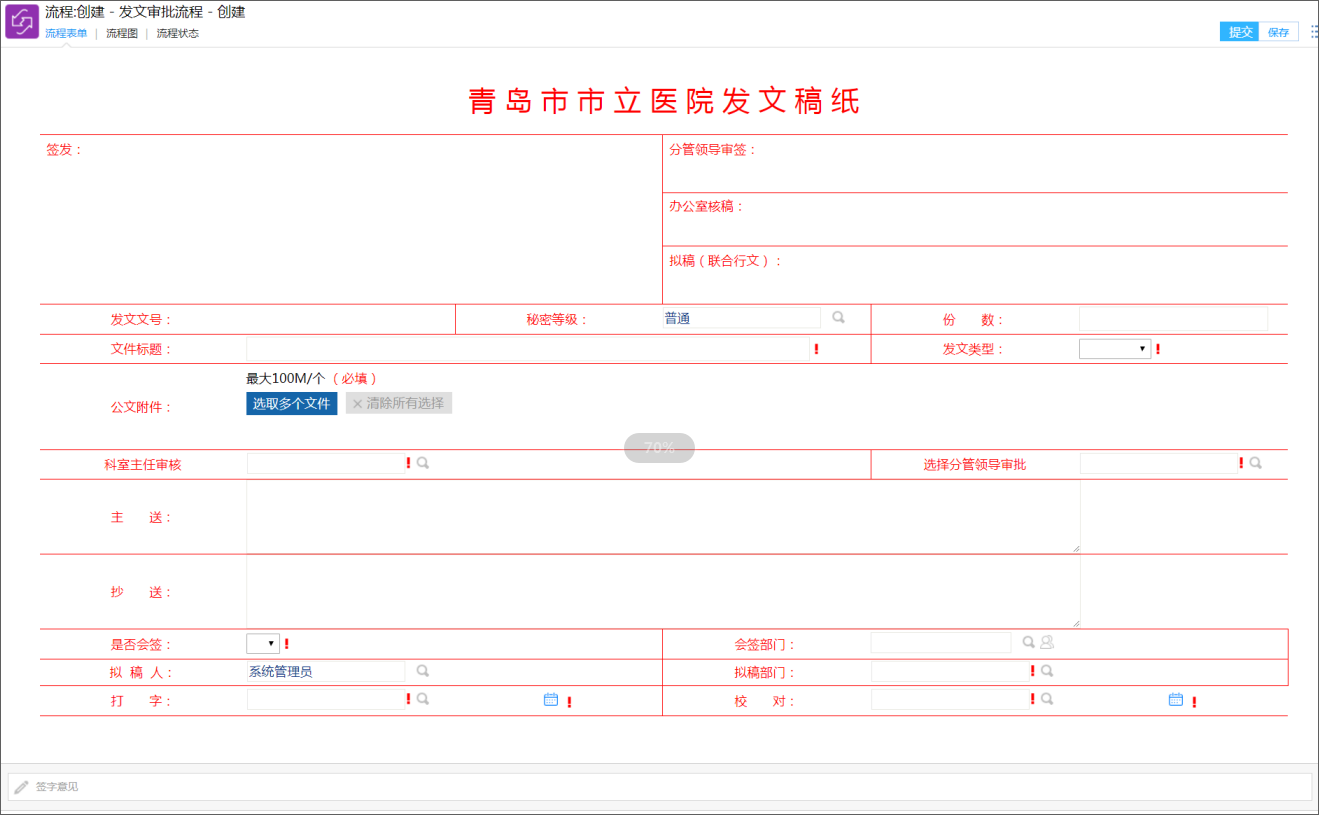The image size is (1319, 815).
Task: Open the list menu icon beside 保存
Action: [1313, 31]
